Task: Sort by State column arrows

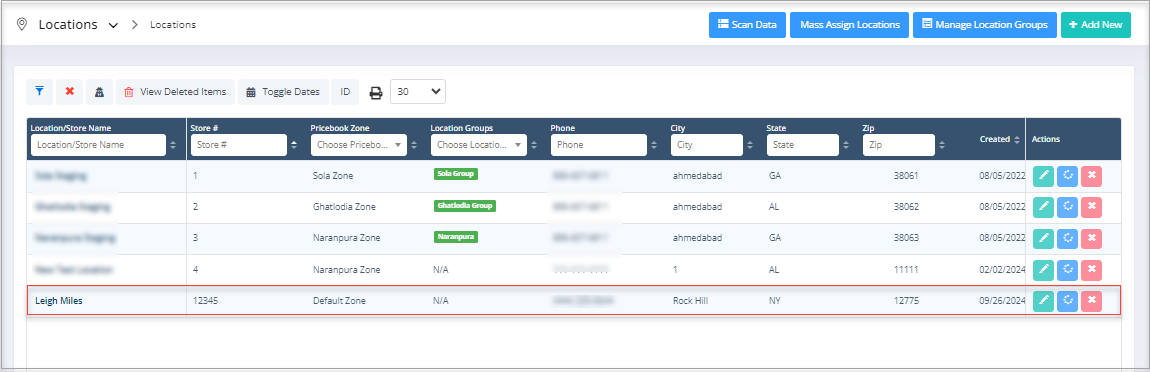Action: click(847, 145)
